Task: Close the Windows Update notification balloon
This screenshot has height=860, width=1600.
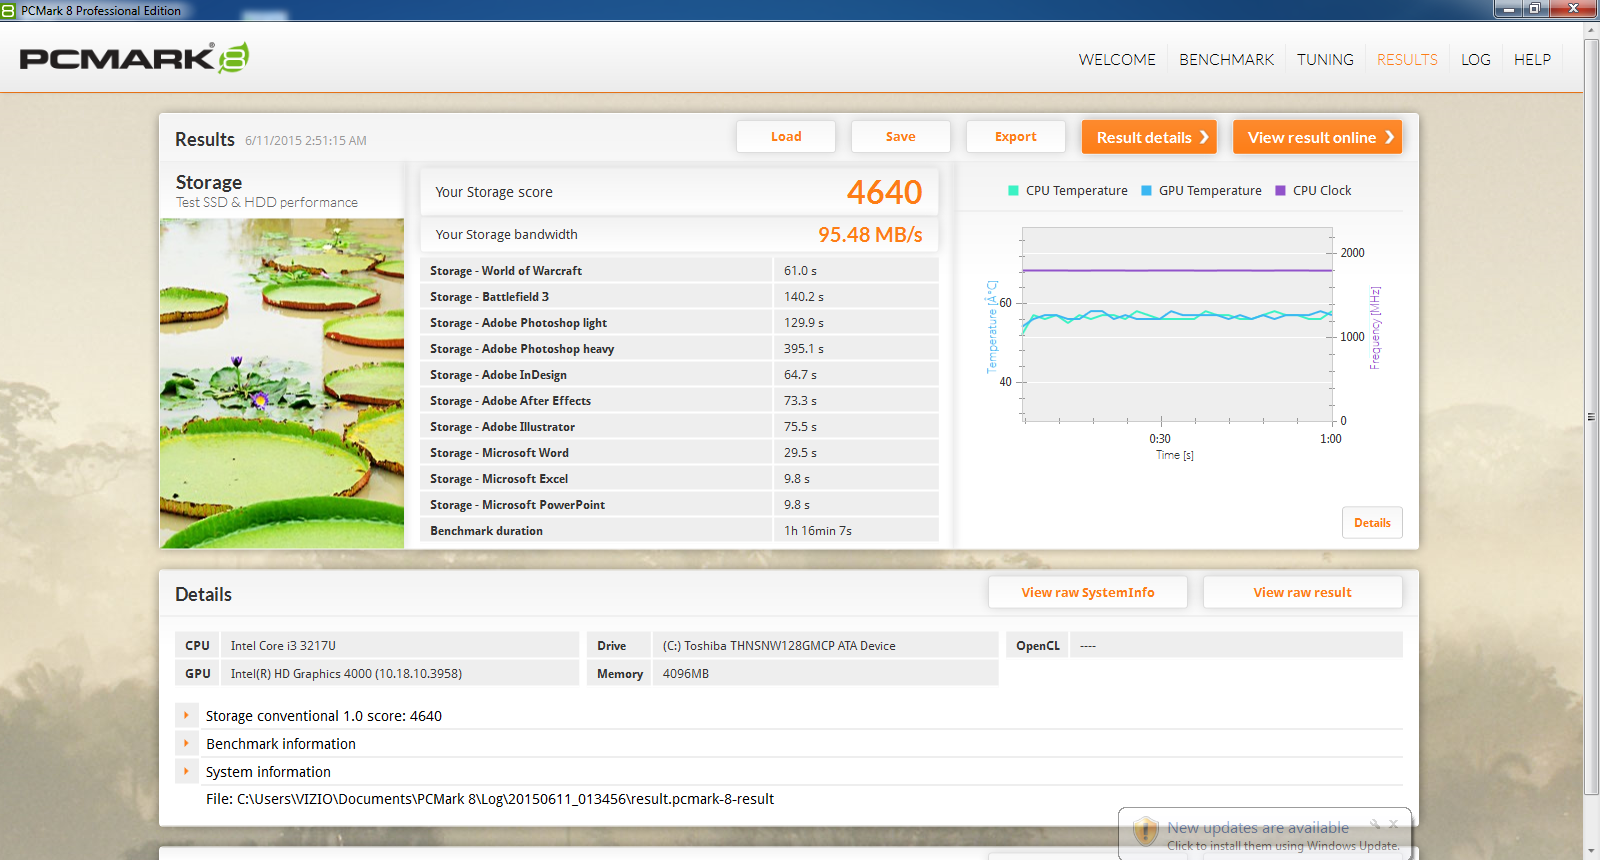Action: click(1393, 824)
